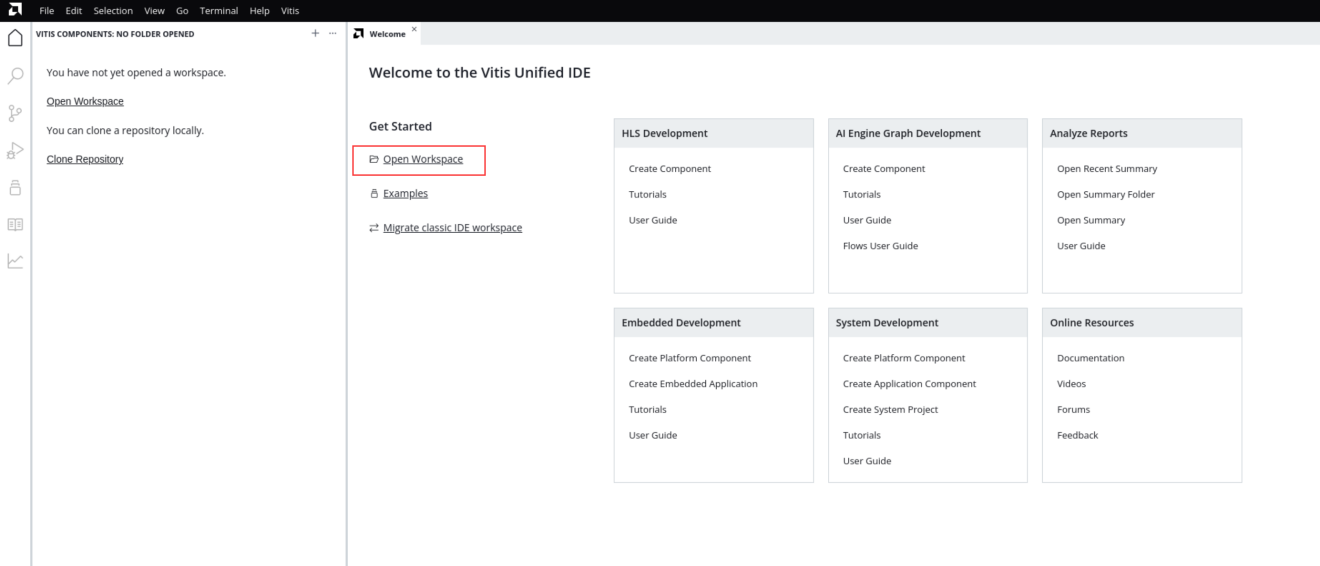Close the Welcome tab
The height and width of the screenshot is (566, 1320).
pyautogui.click(x=415, y=30)
